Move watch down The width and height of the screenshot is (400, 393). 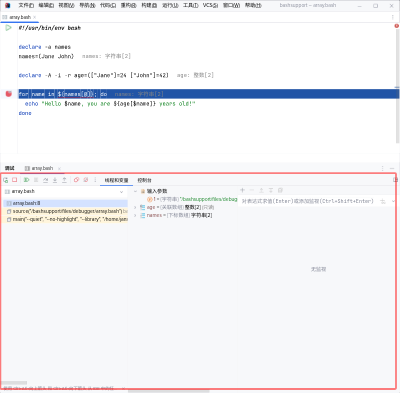[271, 190]
